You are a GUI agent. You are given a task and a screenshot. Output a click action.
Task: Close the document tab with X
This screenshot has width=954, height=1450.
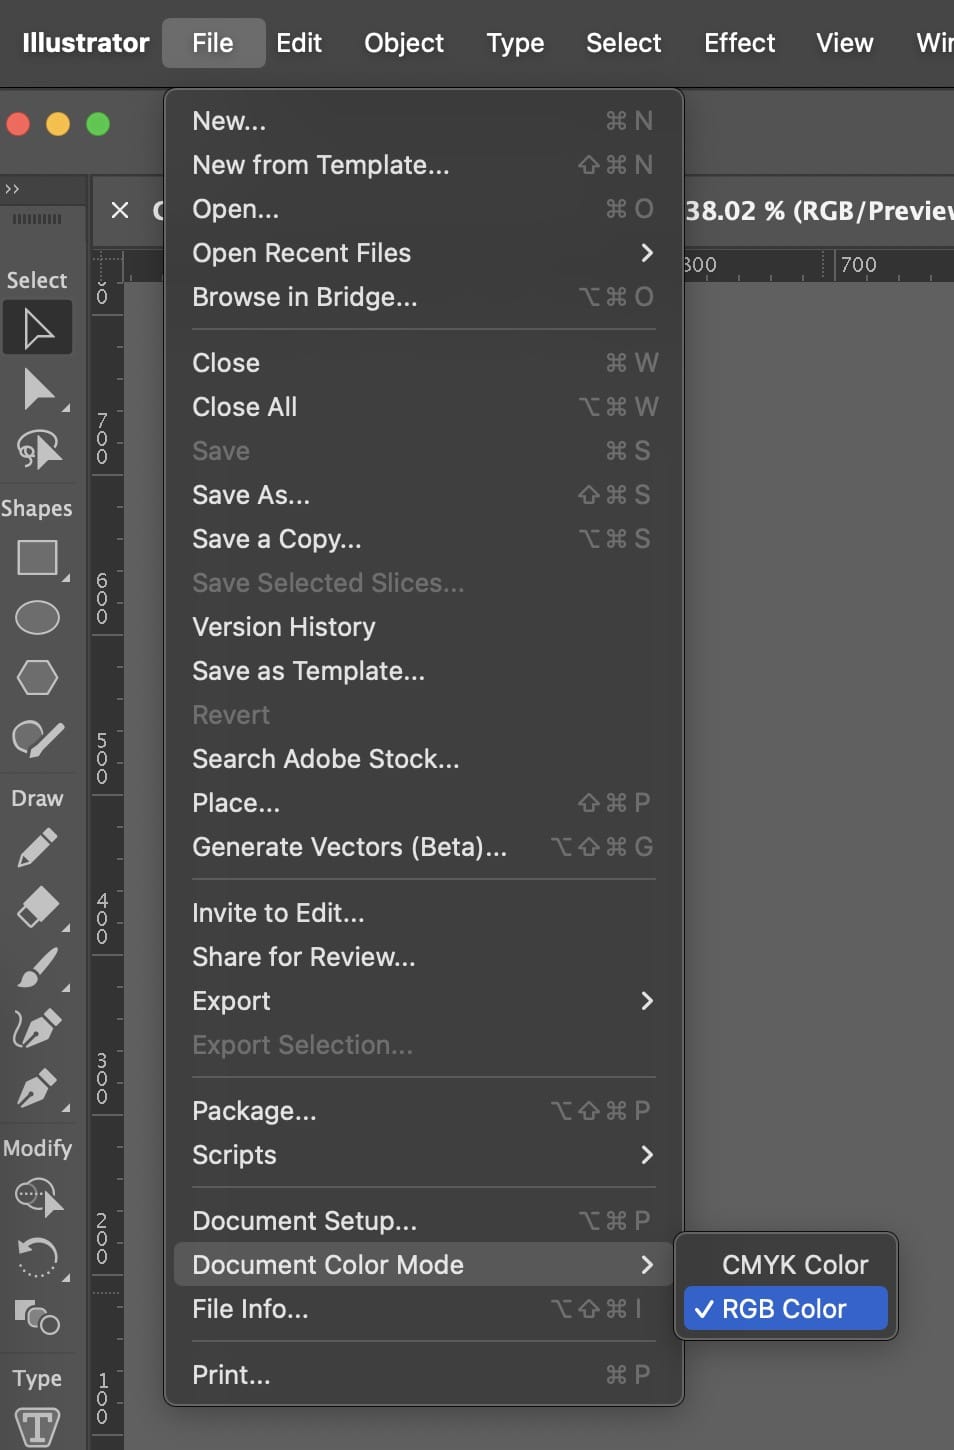[120, 210]
